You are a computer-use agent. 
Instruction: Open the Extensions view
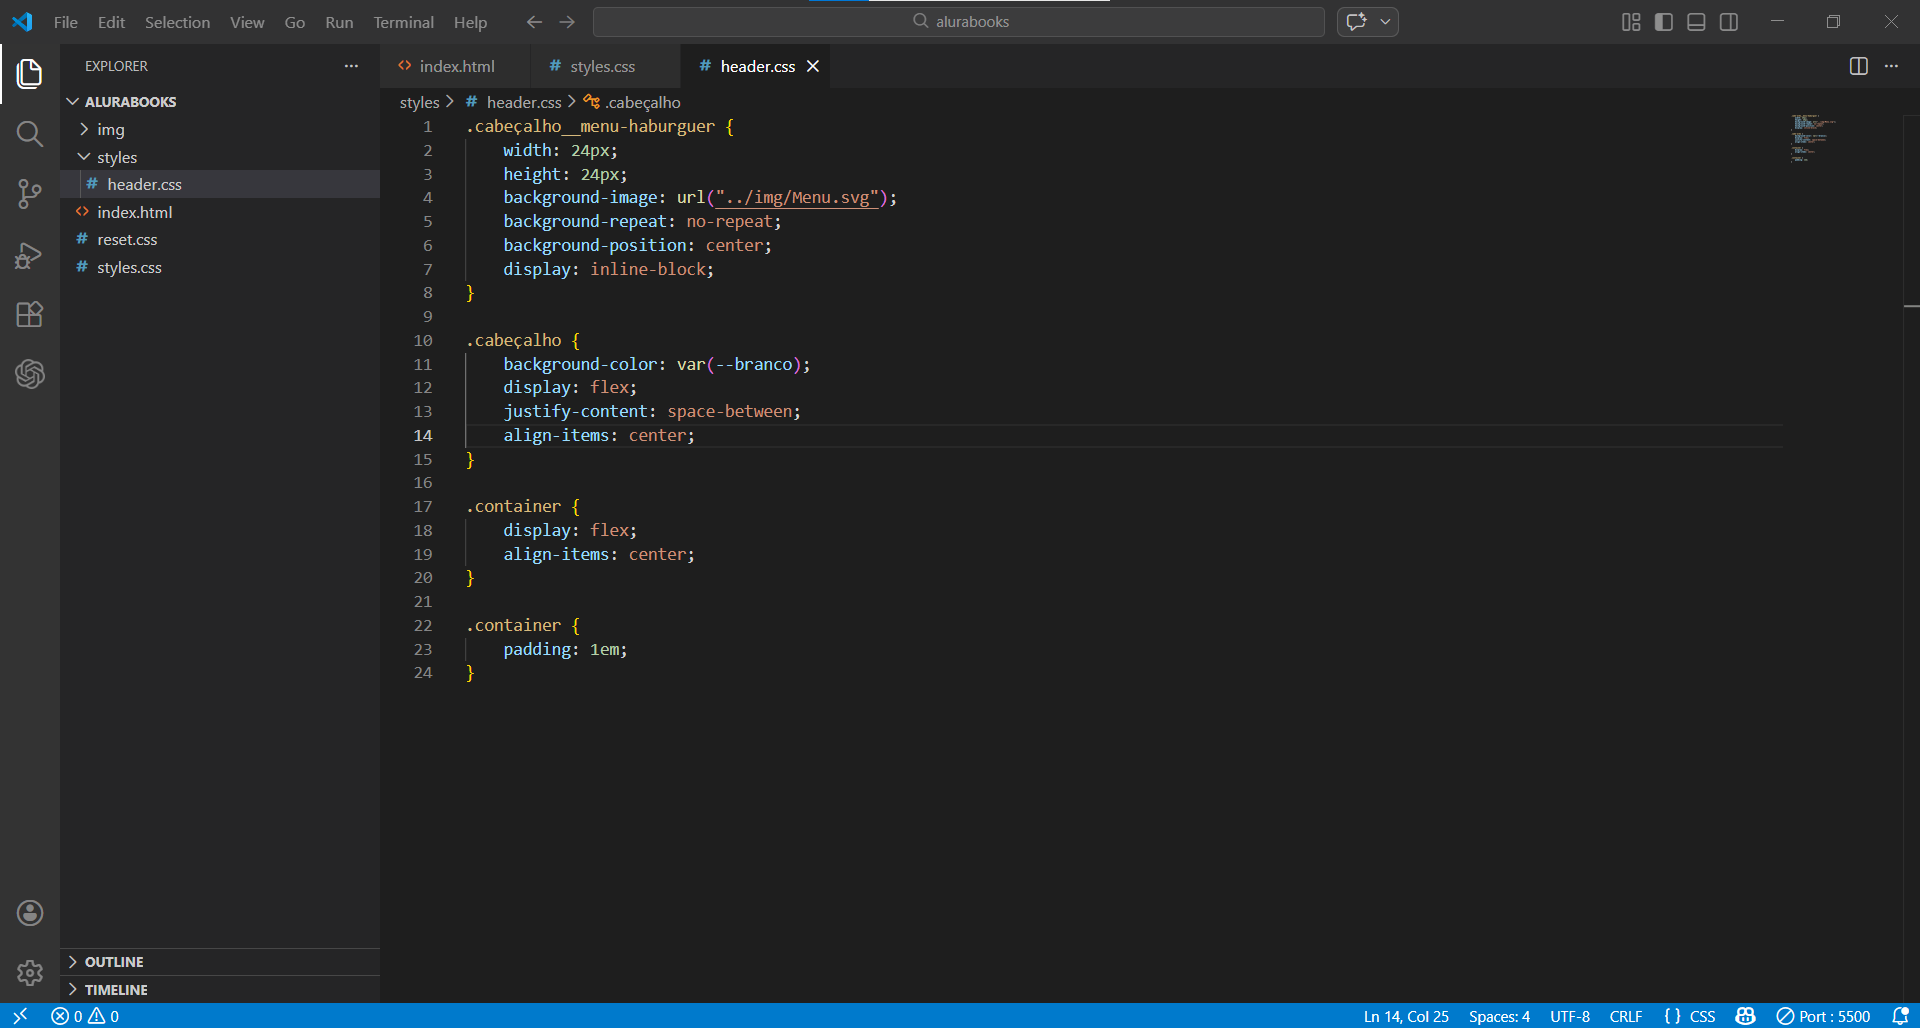(x=30, y=315)
